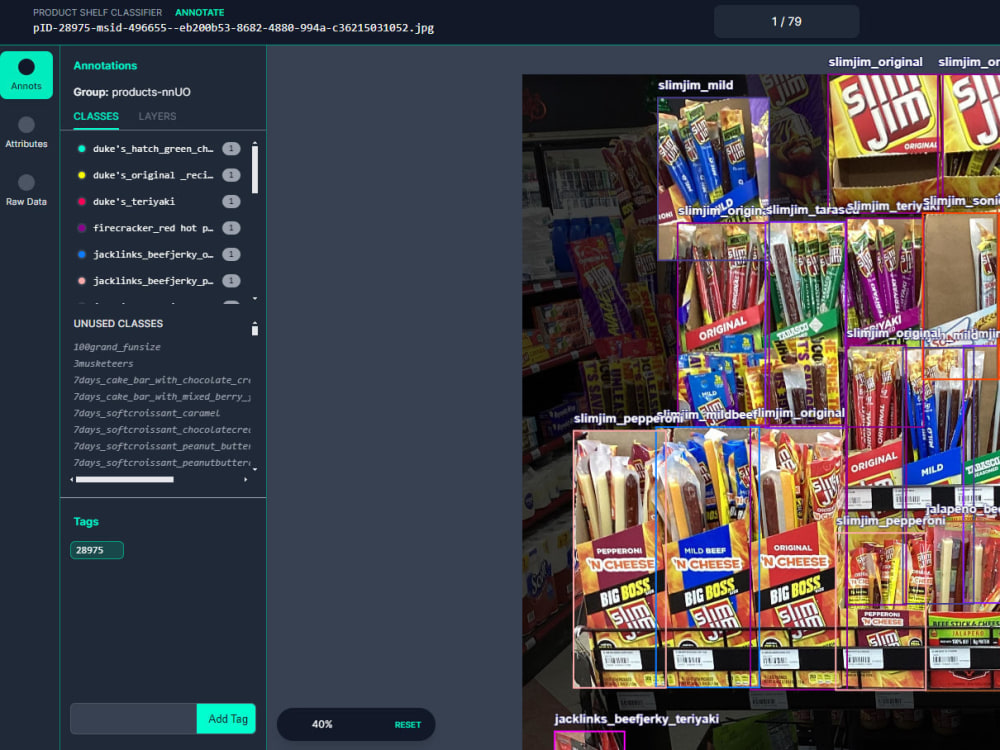Click the Annotations panel heading
Viewport: 1000px width, 750px height.
(x=105, y=66)
